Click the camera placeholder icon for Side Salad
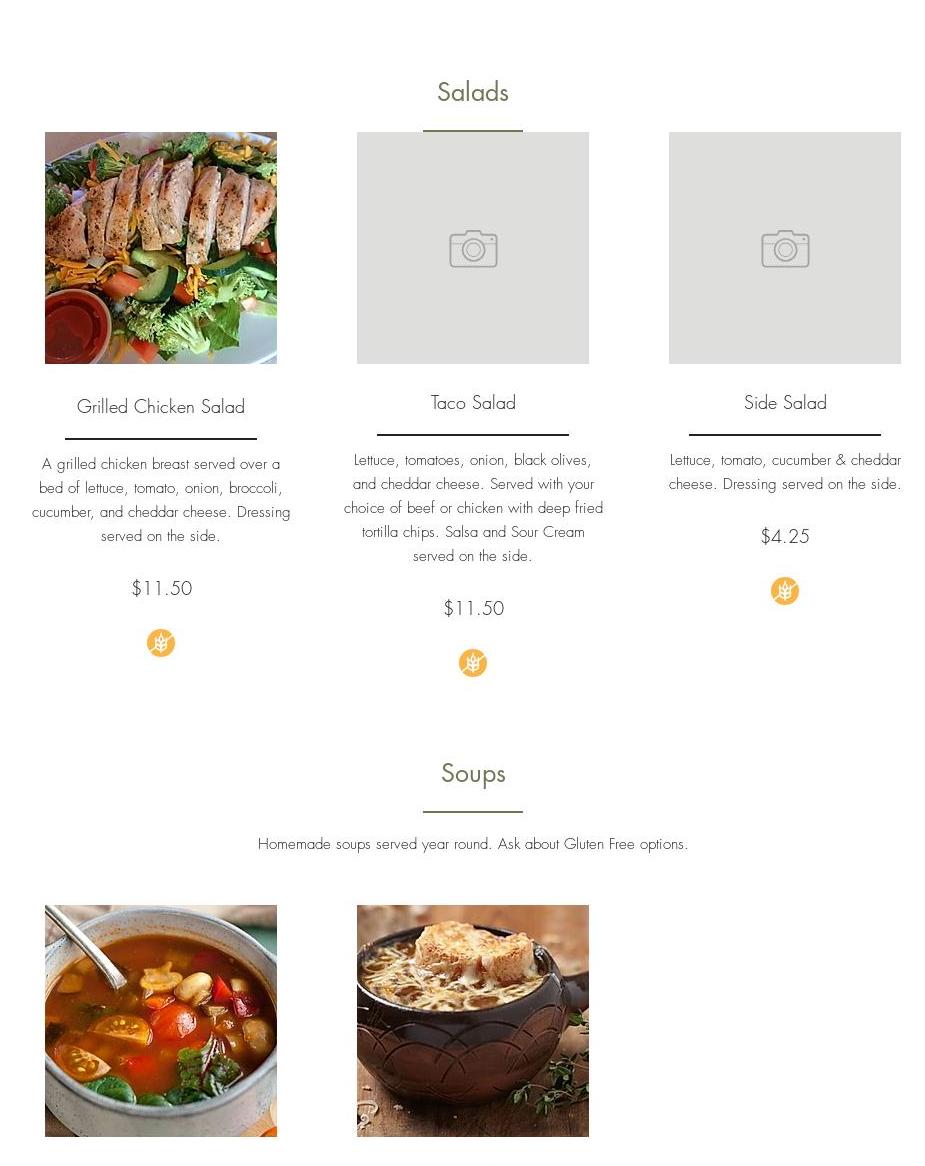 point(784,248)
